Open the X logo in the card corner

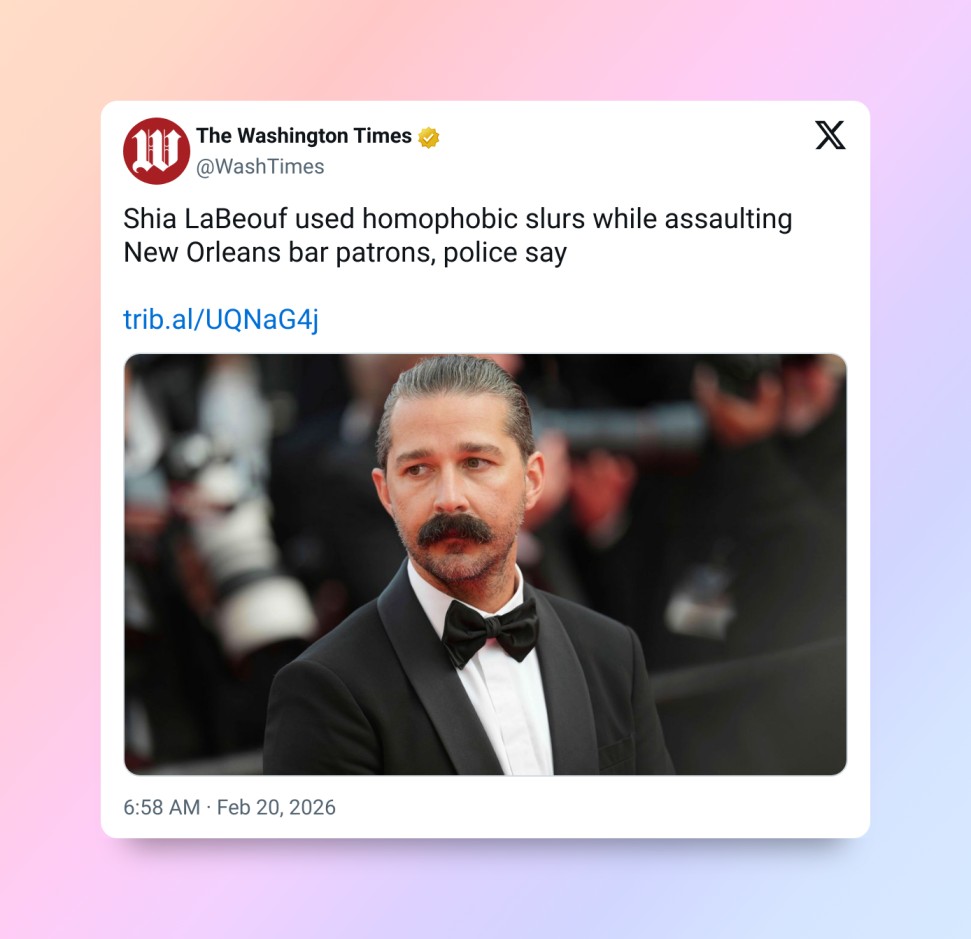coord(830,135)
